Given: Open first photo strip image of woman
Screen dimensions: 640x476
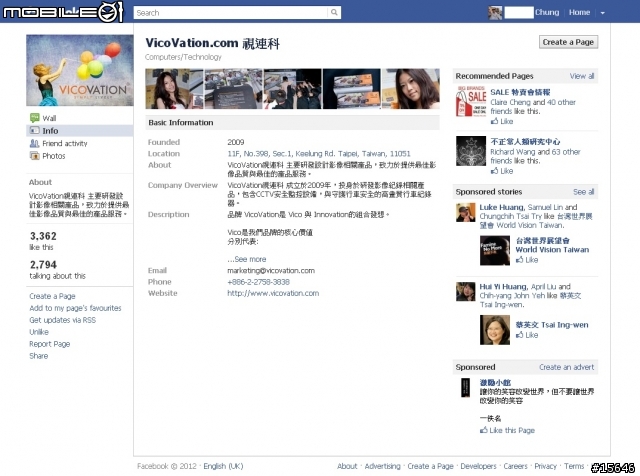Looking at the screenshot, I should point(174,89).
